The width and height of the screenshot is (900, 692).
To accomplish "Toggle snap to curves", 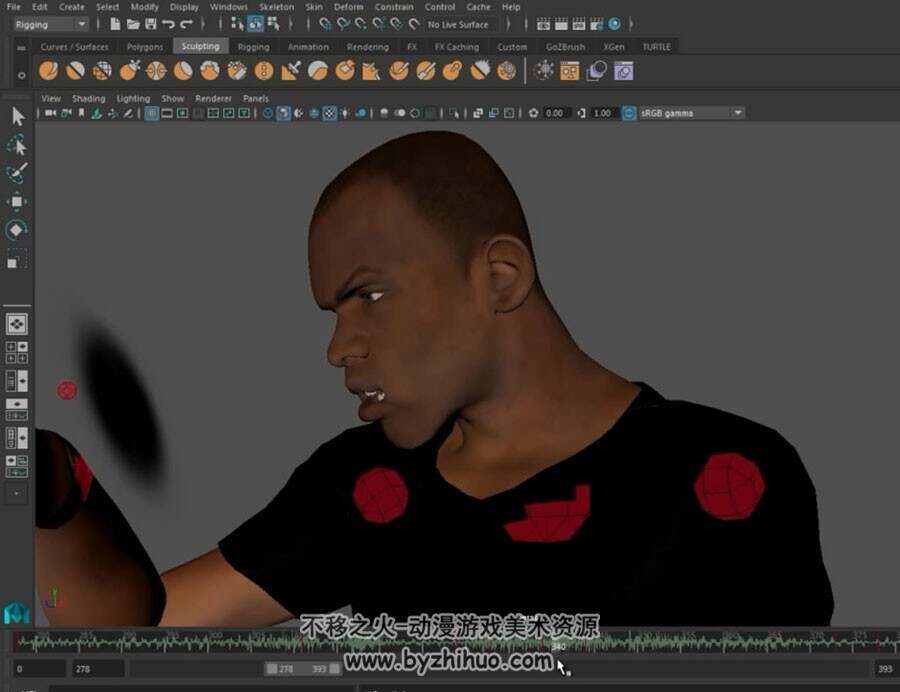I will pos(343,24).
